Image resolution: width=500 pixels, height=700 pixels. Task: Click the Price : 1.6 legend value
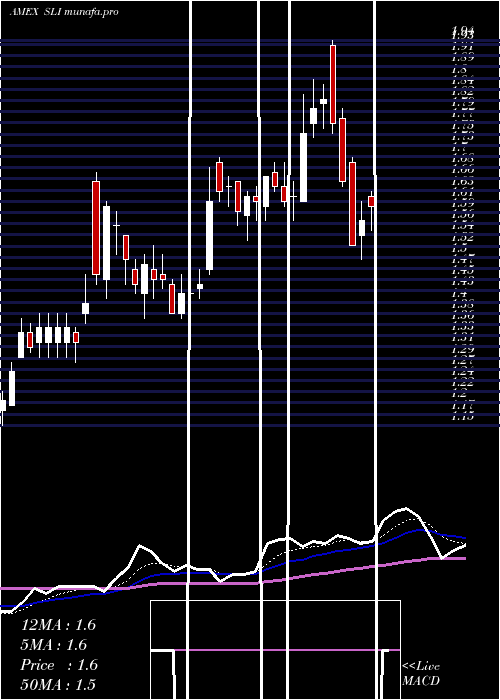point(59,665)
